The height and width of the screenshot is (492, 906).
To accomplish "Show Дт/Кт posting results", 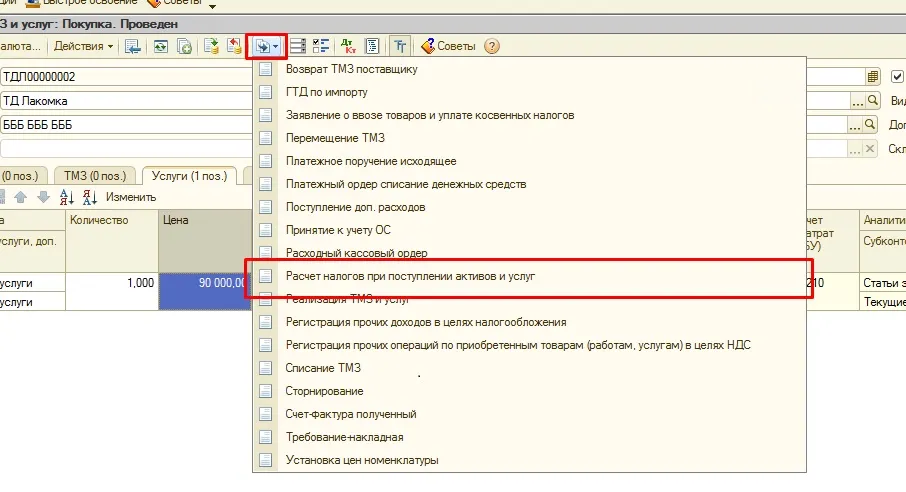I will (348, 46).
